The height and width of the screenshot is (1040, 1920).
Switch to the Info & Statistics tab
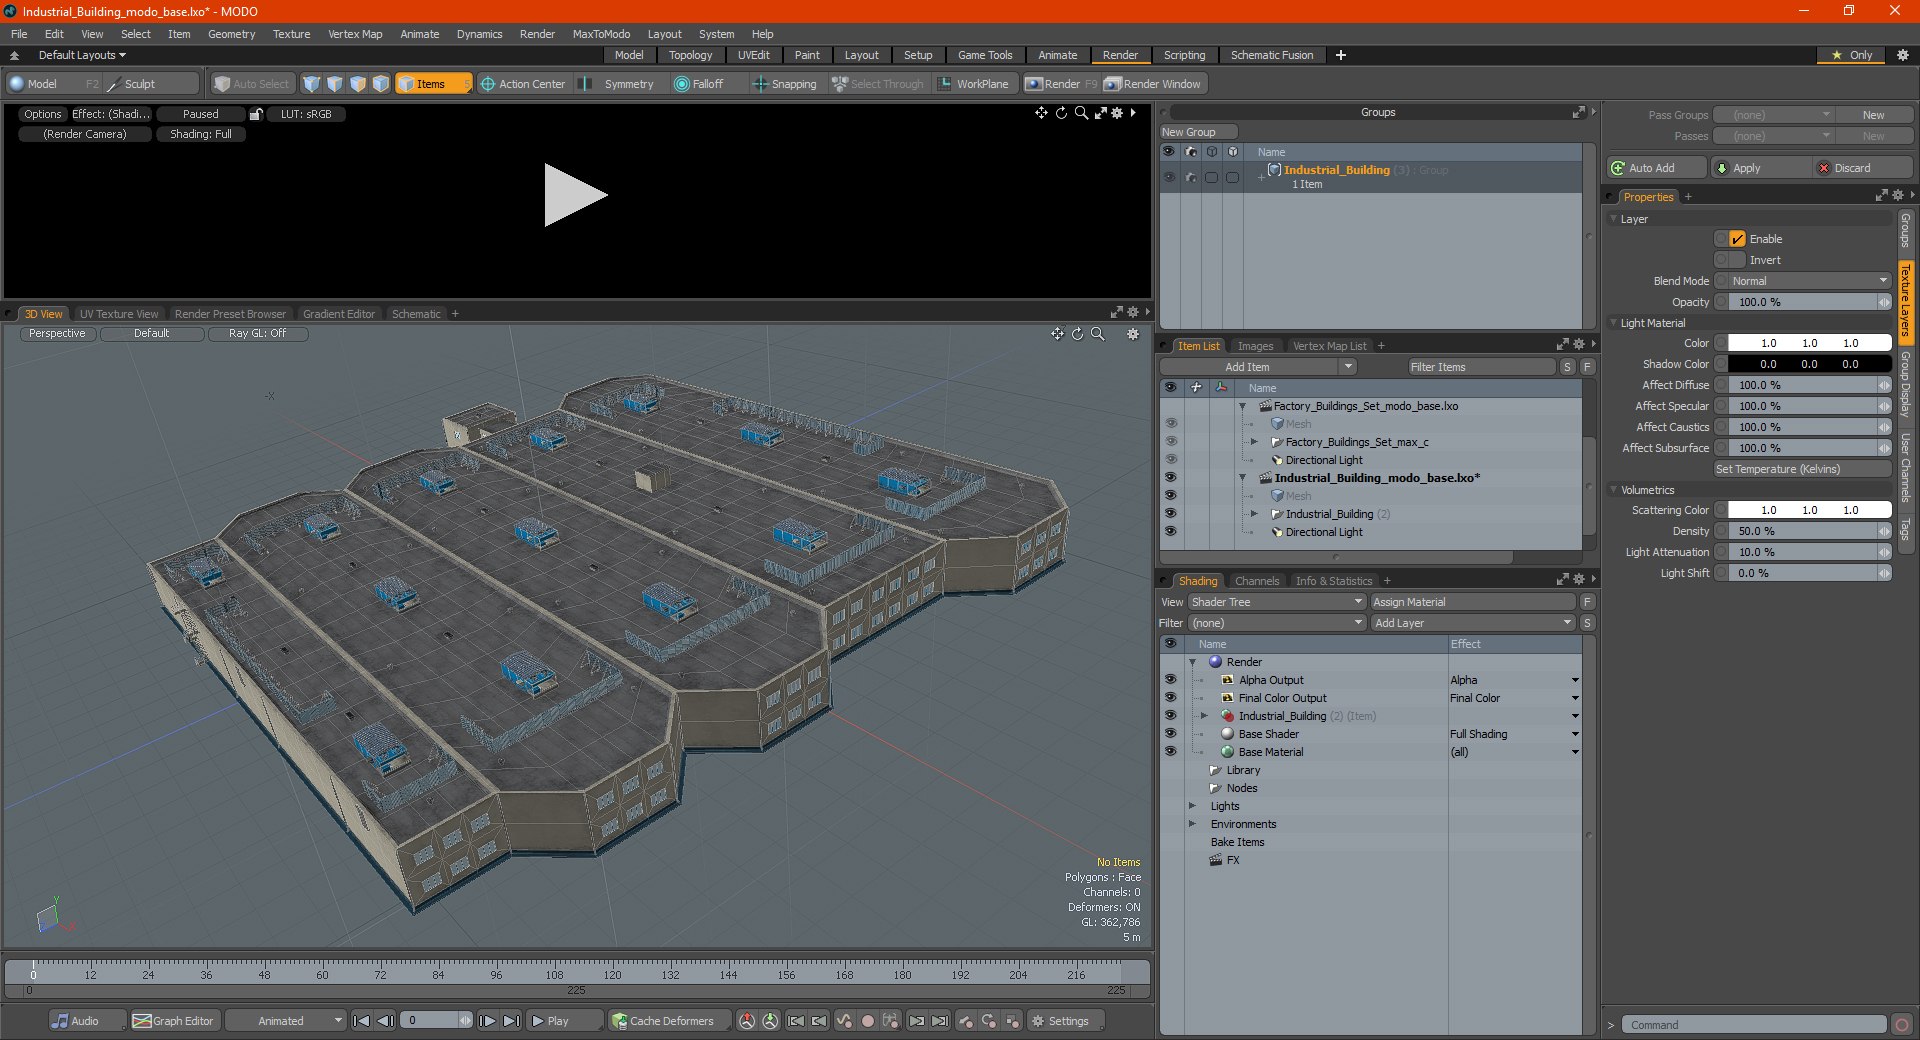click(1334, 581)
